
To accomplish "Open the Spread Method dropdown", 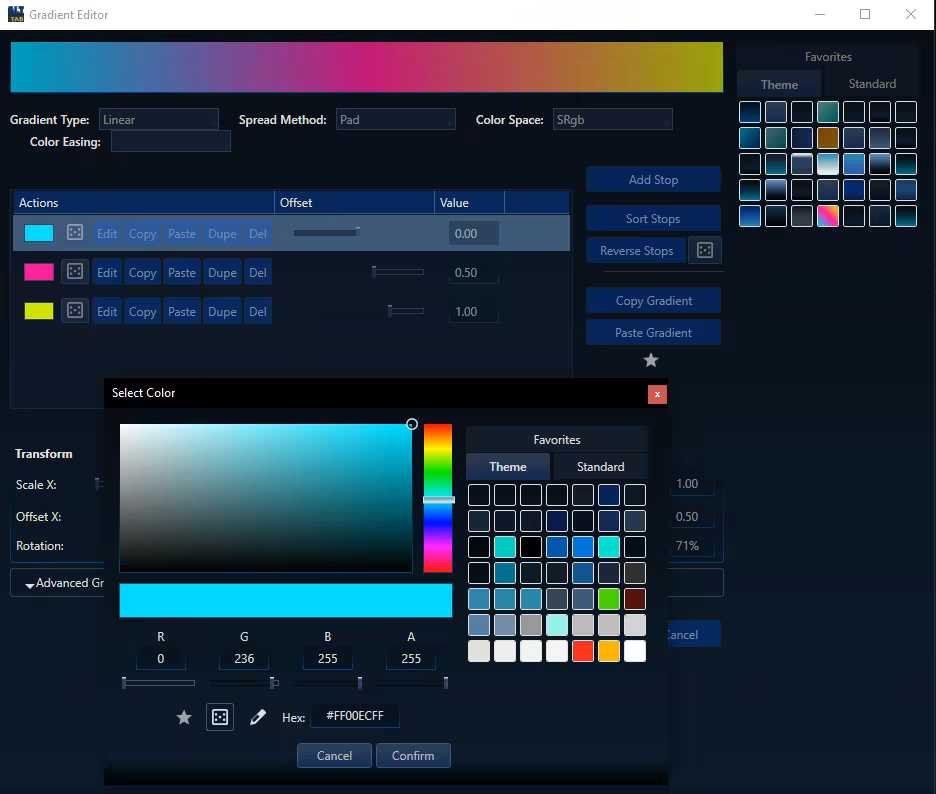I will click(x=395, y=120).
